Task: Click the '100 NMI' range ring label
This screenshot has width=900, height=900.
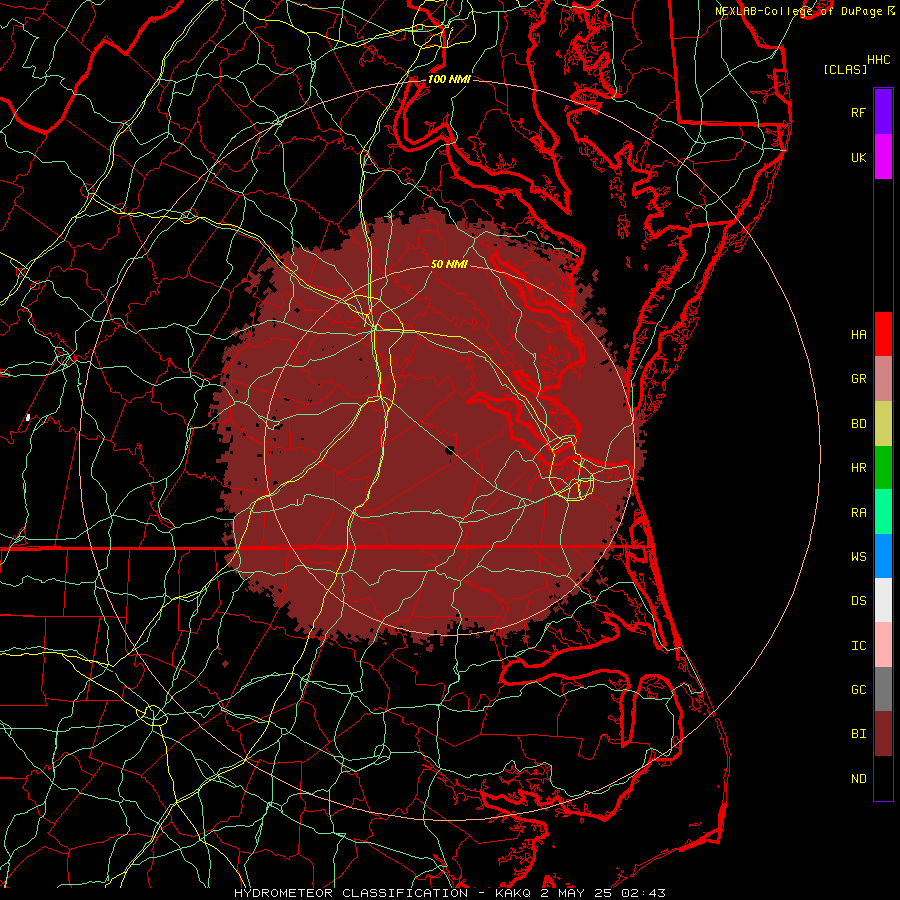Action: pos(449,79)
